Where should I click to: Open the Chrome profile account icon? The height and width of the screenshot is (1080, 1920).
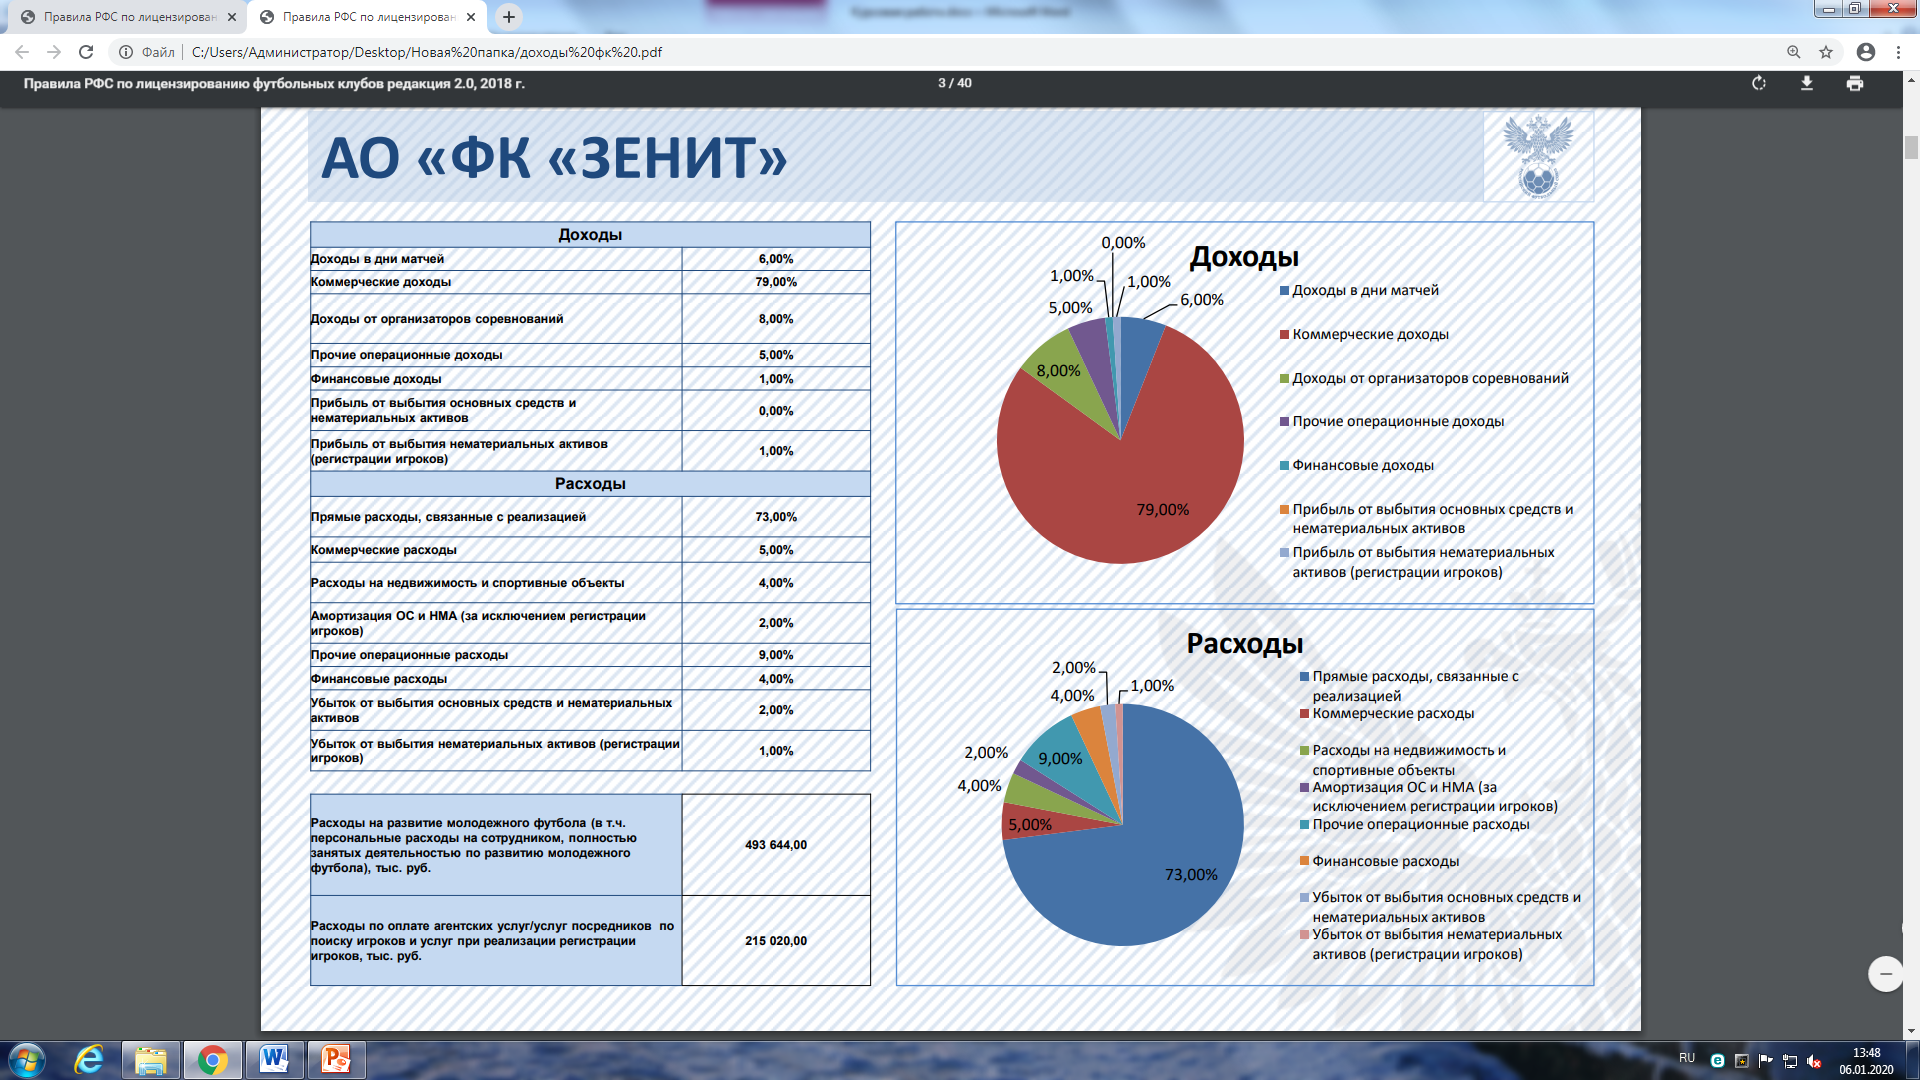(1865, 52)
